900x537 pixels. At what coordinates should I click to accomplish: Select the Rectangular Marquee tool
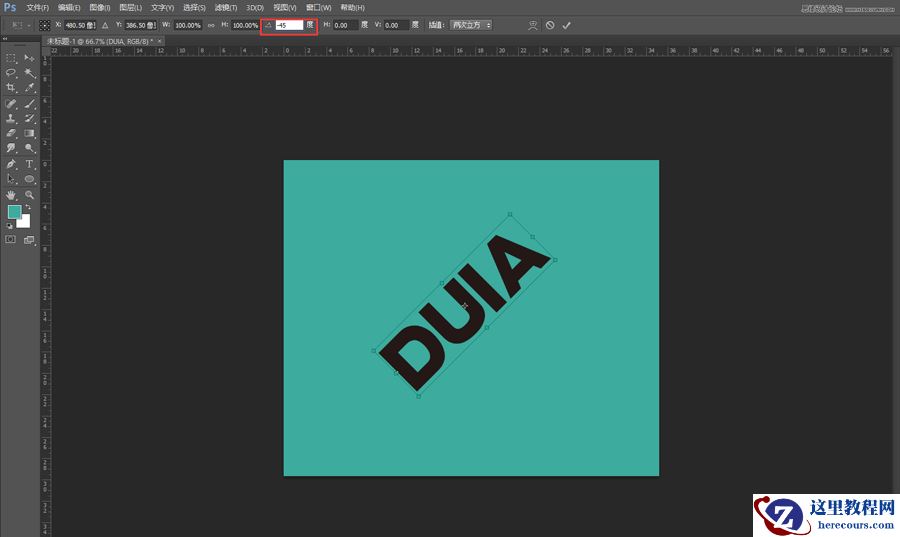11,58
